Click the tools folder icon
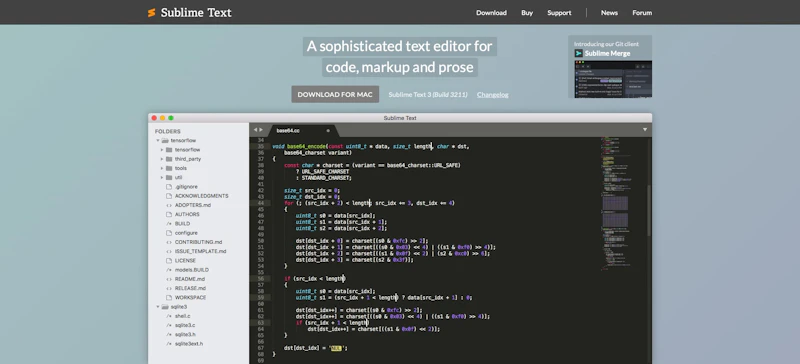The image size is (800, 364). click(x=169, y=168)
